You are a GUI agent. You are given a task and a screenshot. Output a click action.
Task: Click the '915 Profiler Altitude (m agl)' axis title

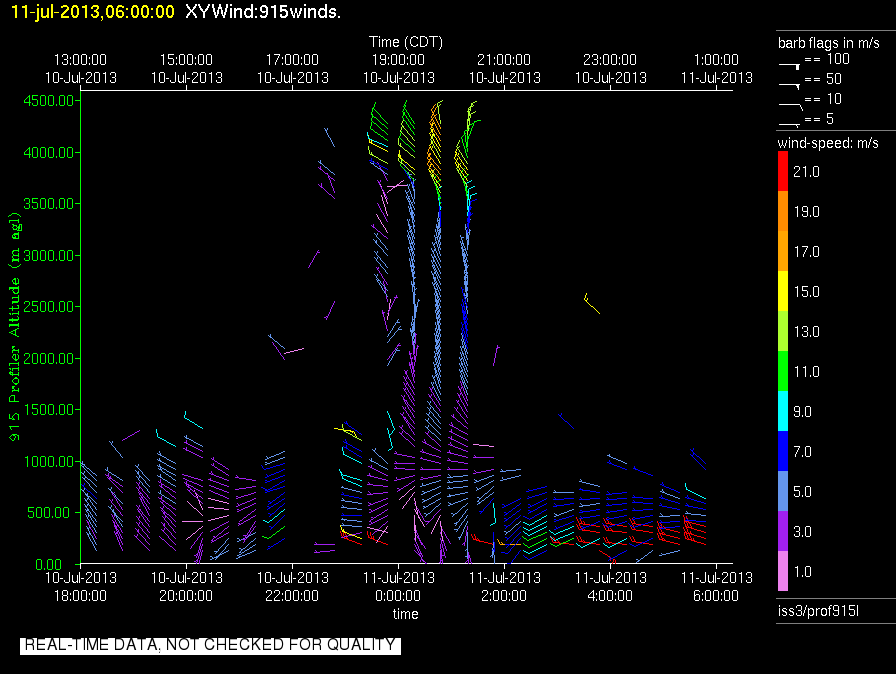click(14, 327)
